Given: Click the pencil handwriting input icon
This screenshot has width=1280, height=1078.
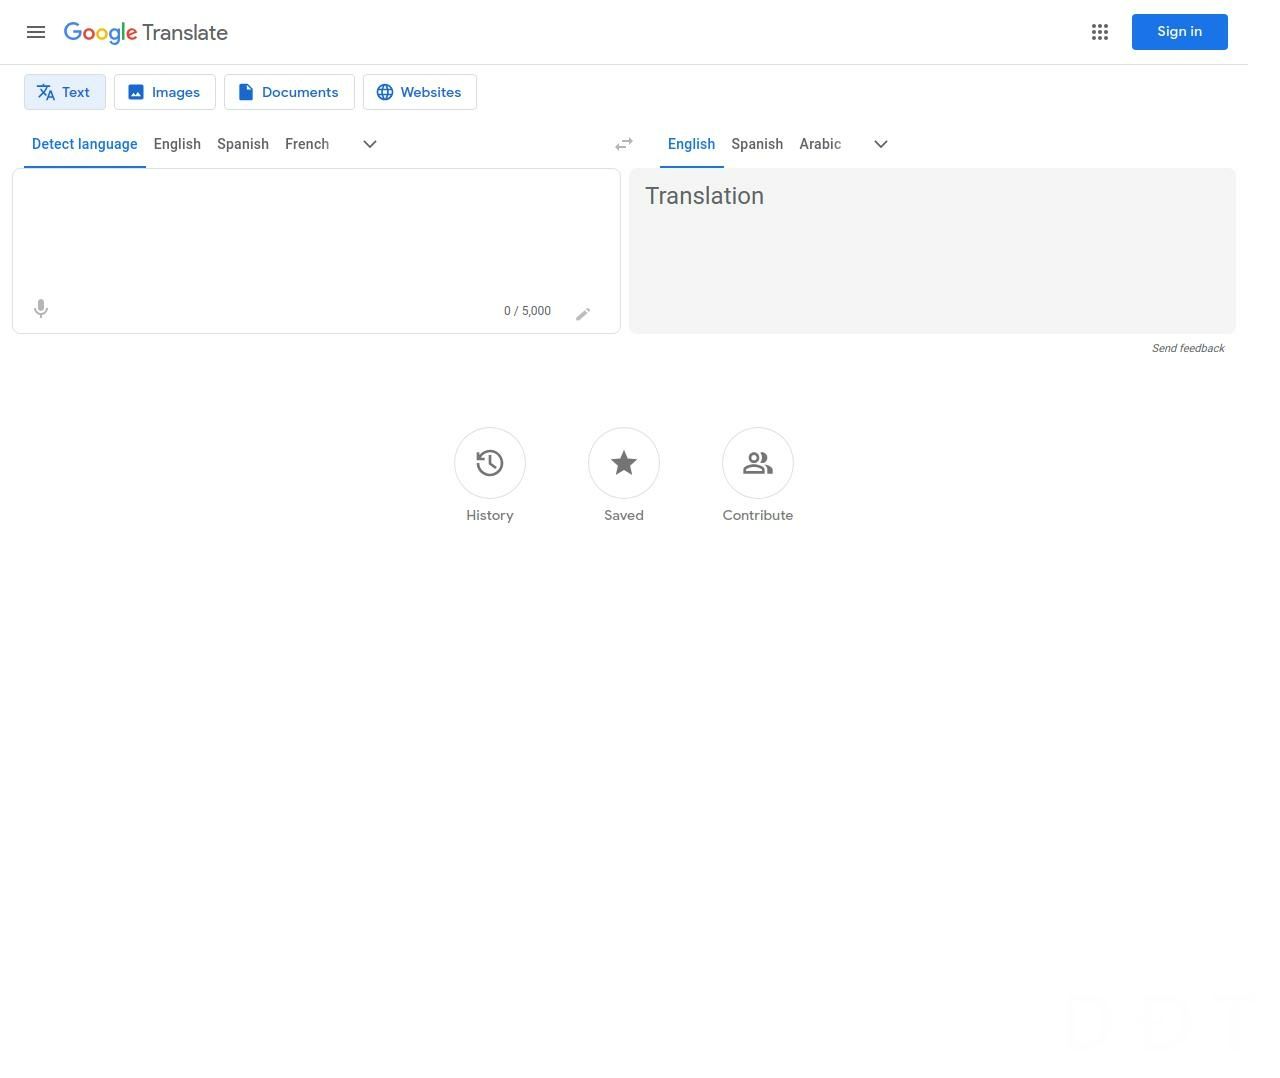Looking at the screenshot, I should tap(583, 314).
